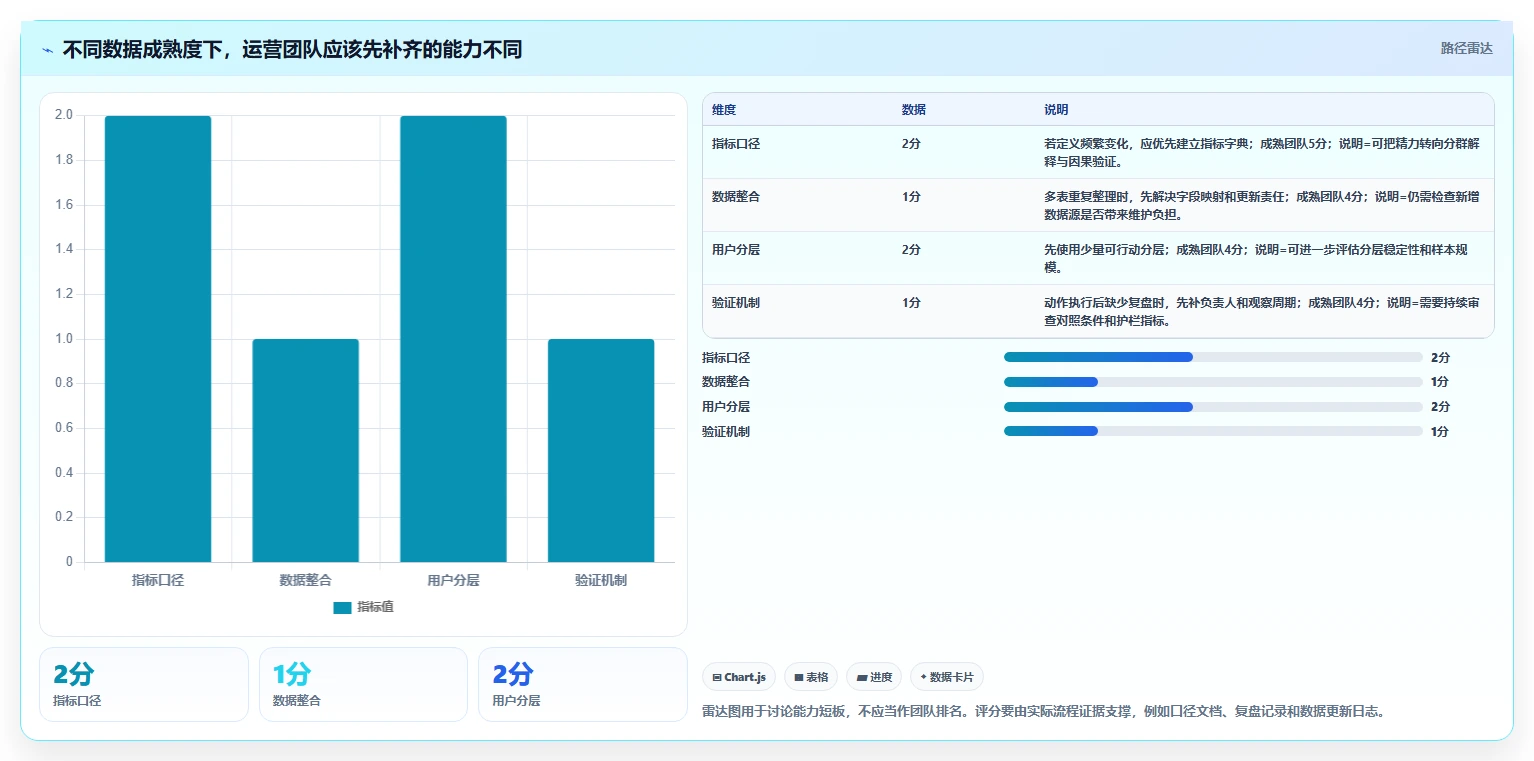Click the 路径雷达 label in the header
Screen dimensions: 1534x761
[1467, 48]
